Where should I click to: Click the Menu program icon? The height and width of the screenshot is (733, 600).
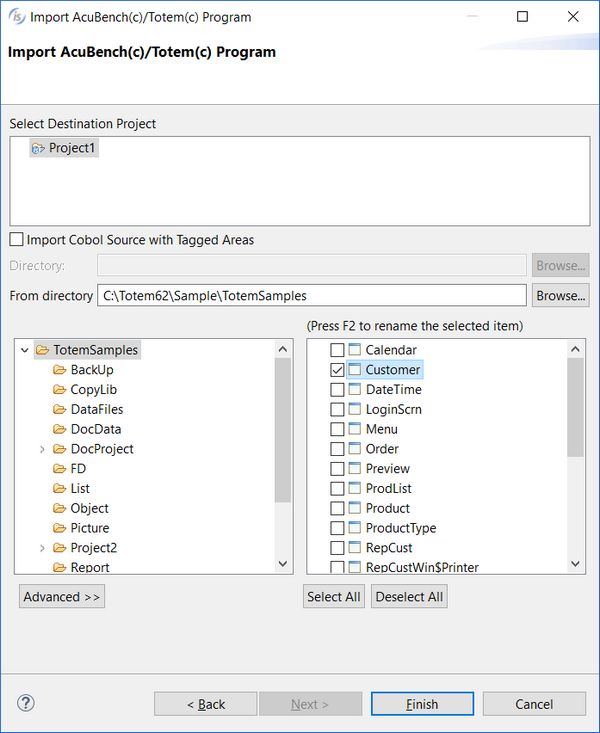coord(355,429)
